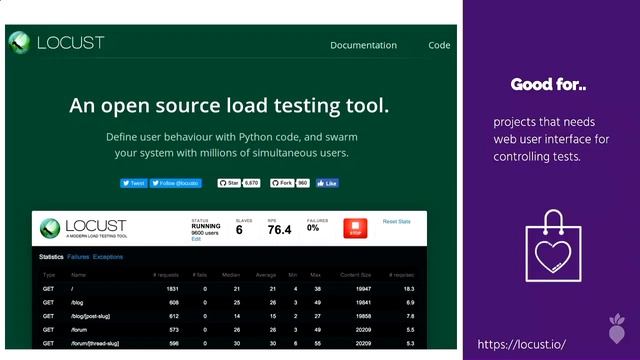The width and height of the screenshot is (640, 360).
Task: Click the 'Good for..' heading
Action: click(x=548, y=84)
